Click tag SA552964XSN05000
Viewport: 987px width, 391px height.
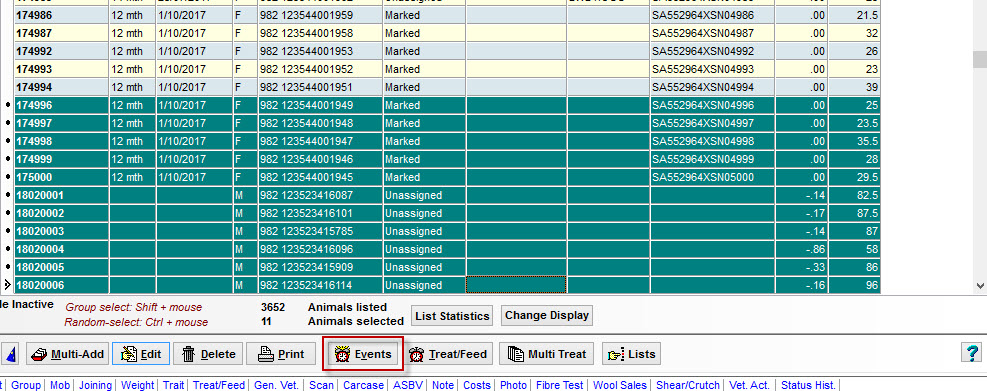tap(702, 177)
